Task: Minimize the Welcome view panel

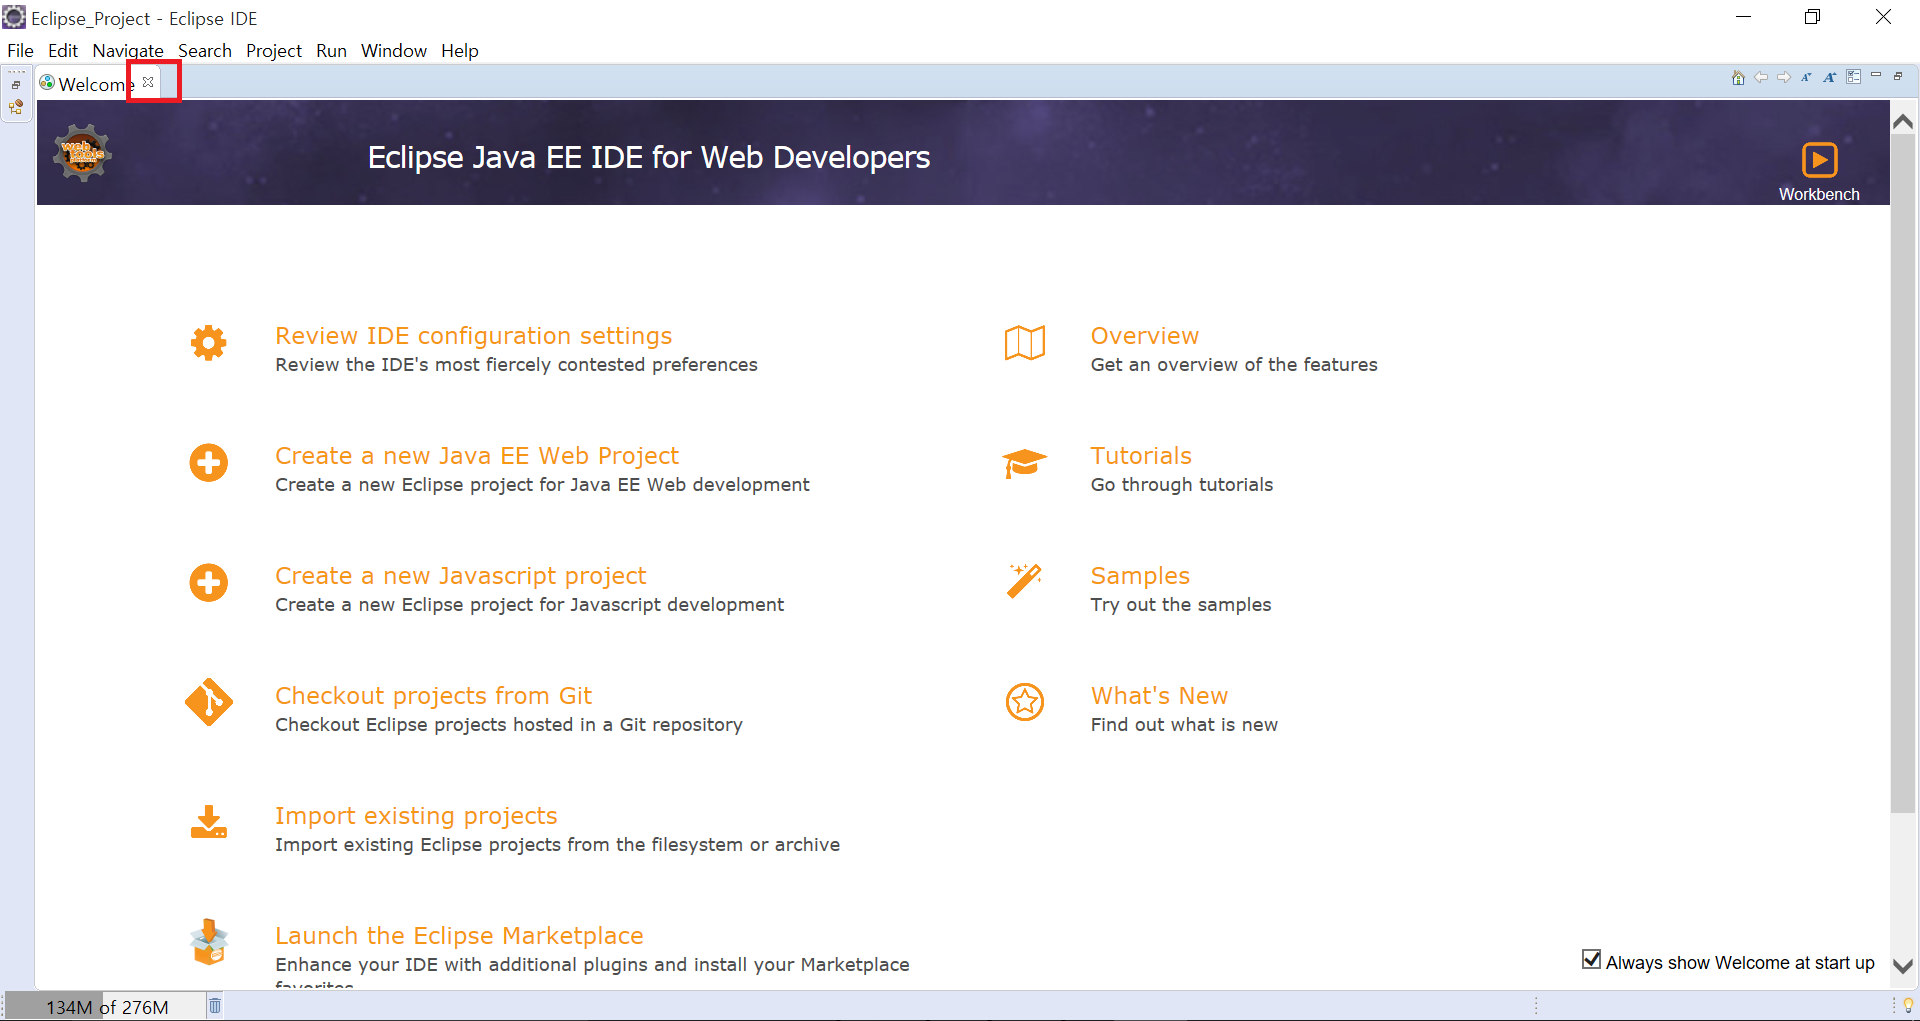Action: point(1876,75)
